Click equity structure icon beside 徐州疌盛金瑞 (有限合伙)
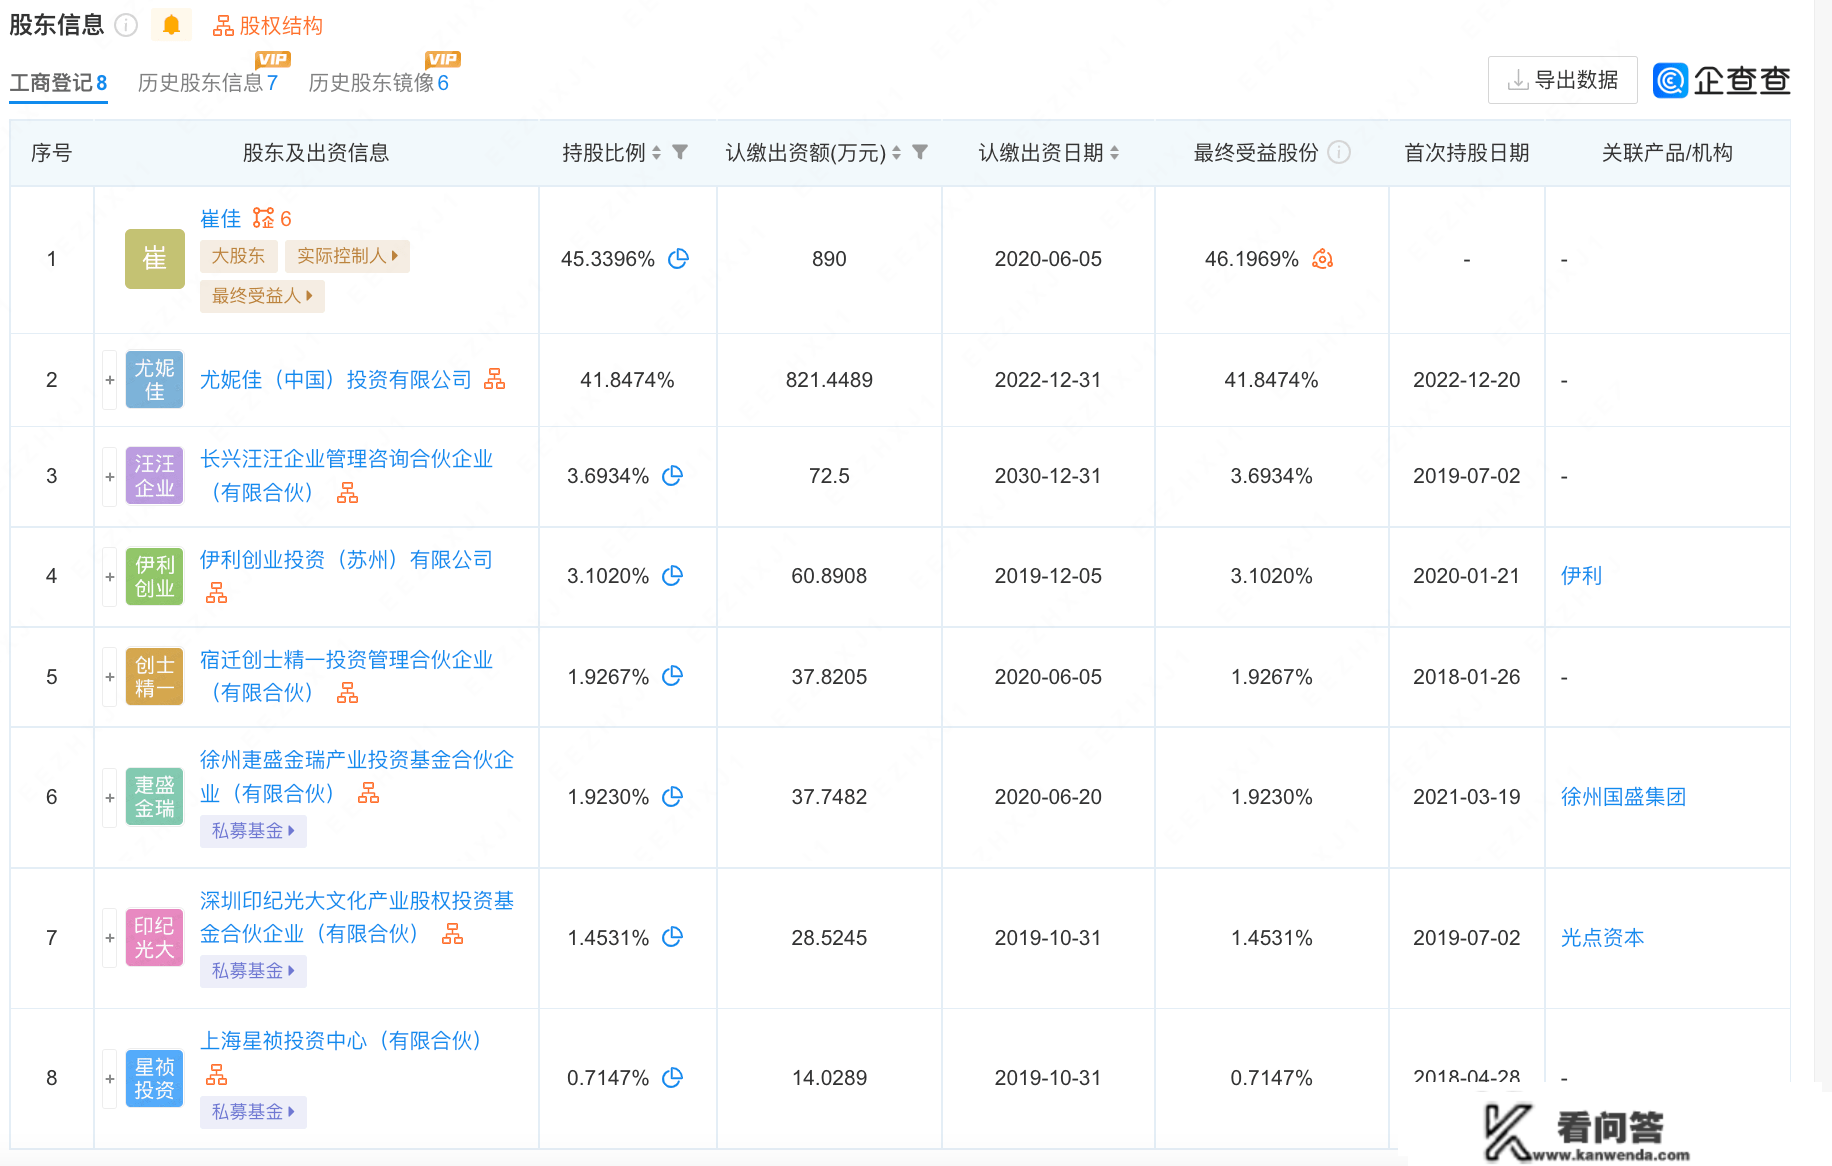 coord(368,793)
